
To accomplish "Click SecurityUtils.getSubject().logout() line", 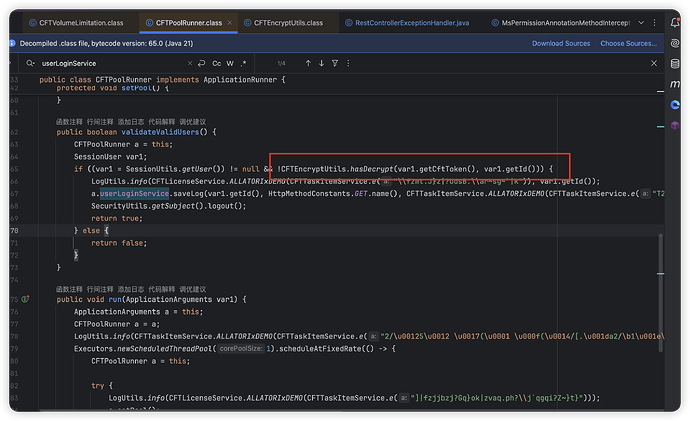I will (x=169, y=206).
